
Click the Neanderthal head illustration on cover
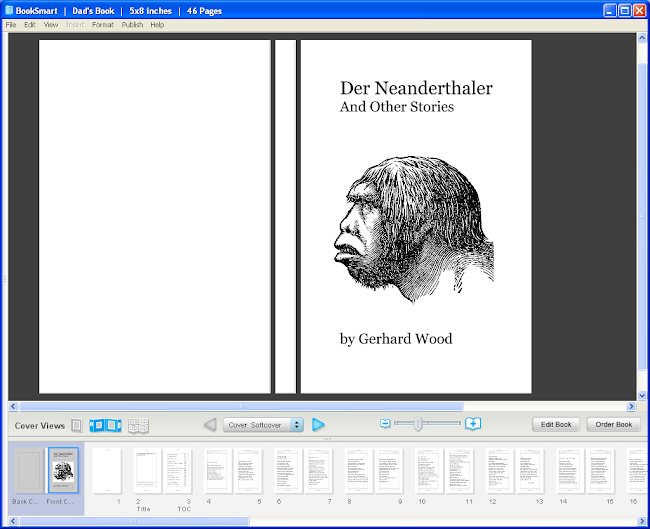[x=414, y=230]
